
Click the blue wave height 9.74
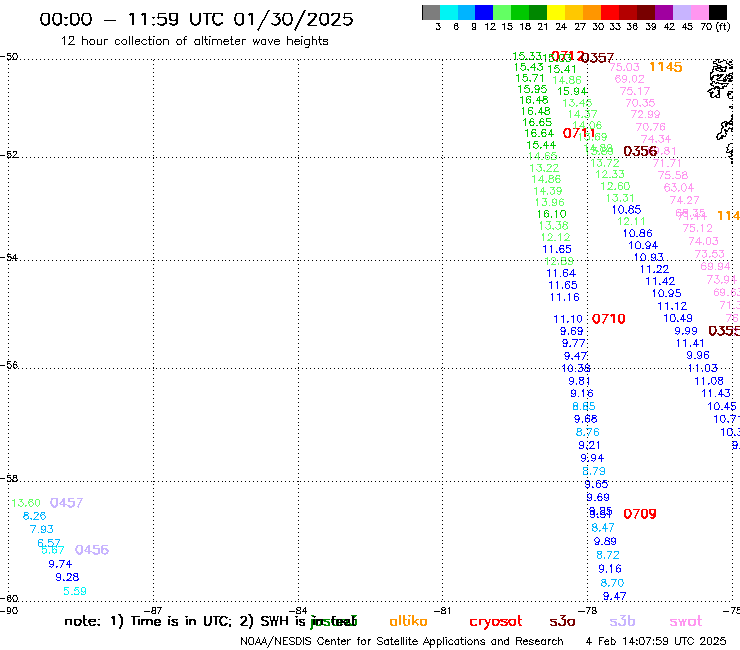tap(60, 564)
